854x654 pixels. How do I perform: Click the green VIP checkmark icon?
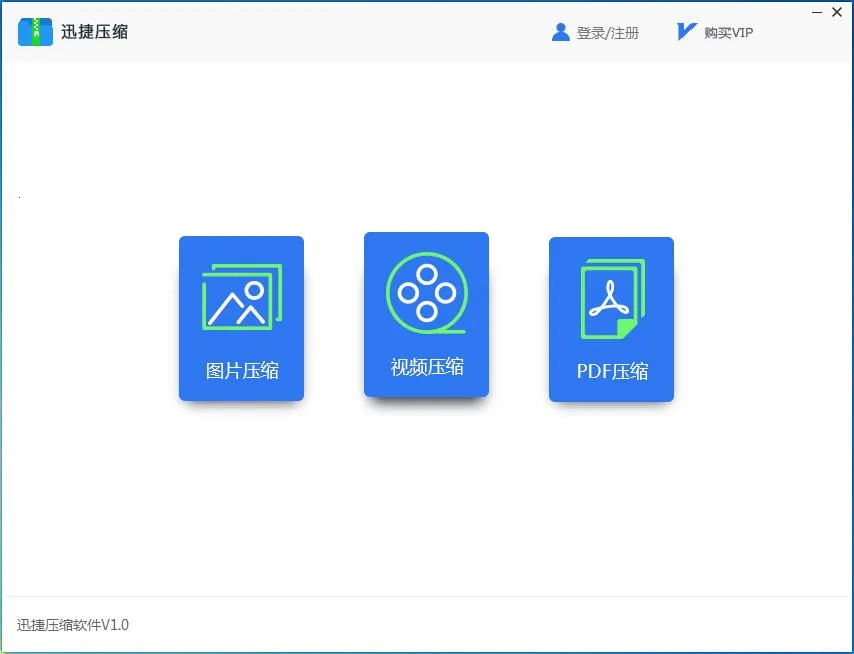point(686,30)
